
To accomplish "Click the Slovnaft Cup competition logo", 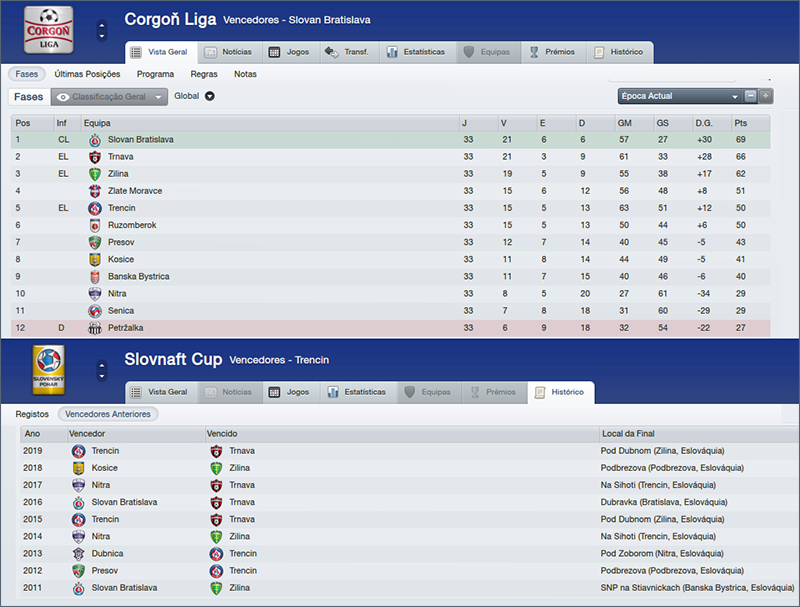I will pyautogui.click(x=48, y=370).
